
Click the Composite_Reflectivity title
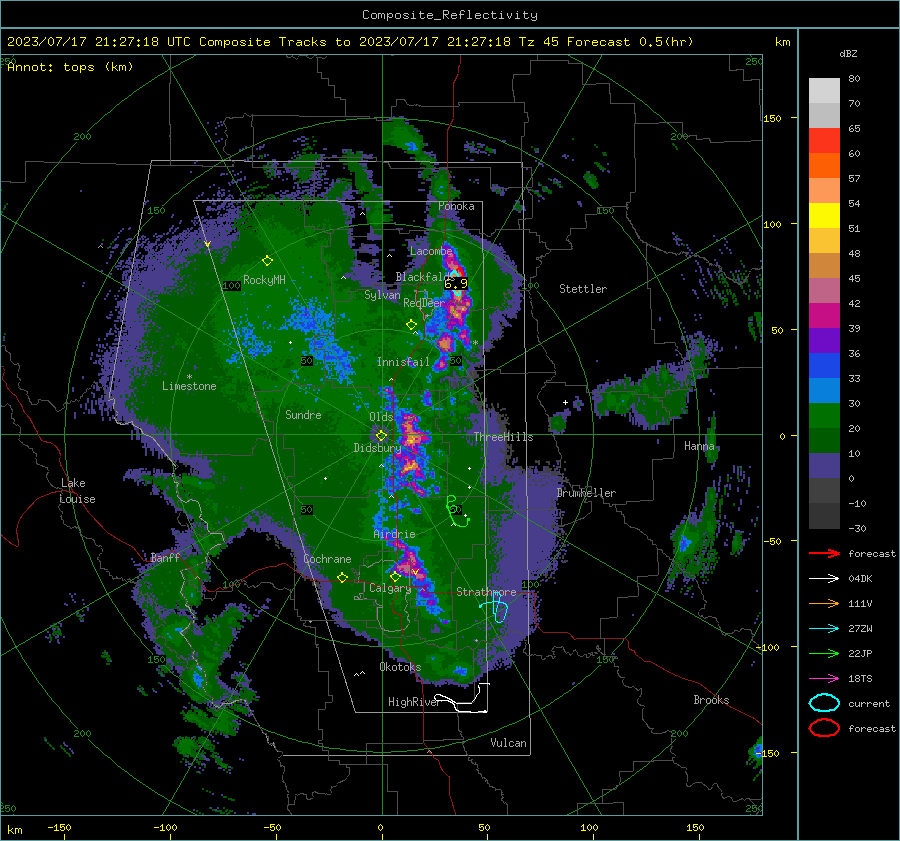[x=449, y=15]
